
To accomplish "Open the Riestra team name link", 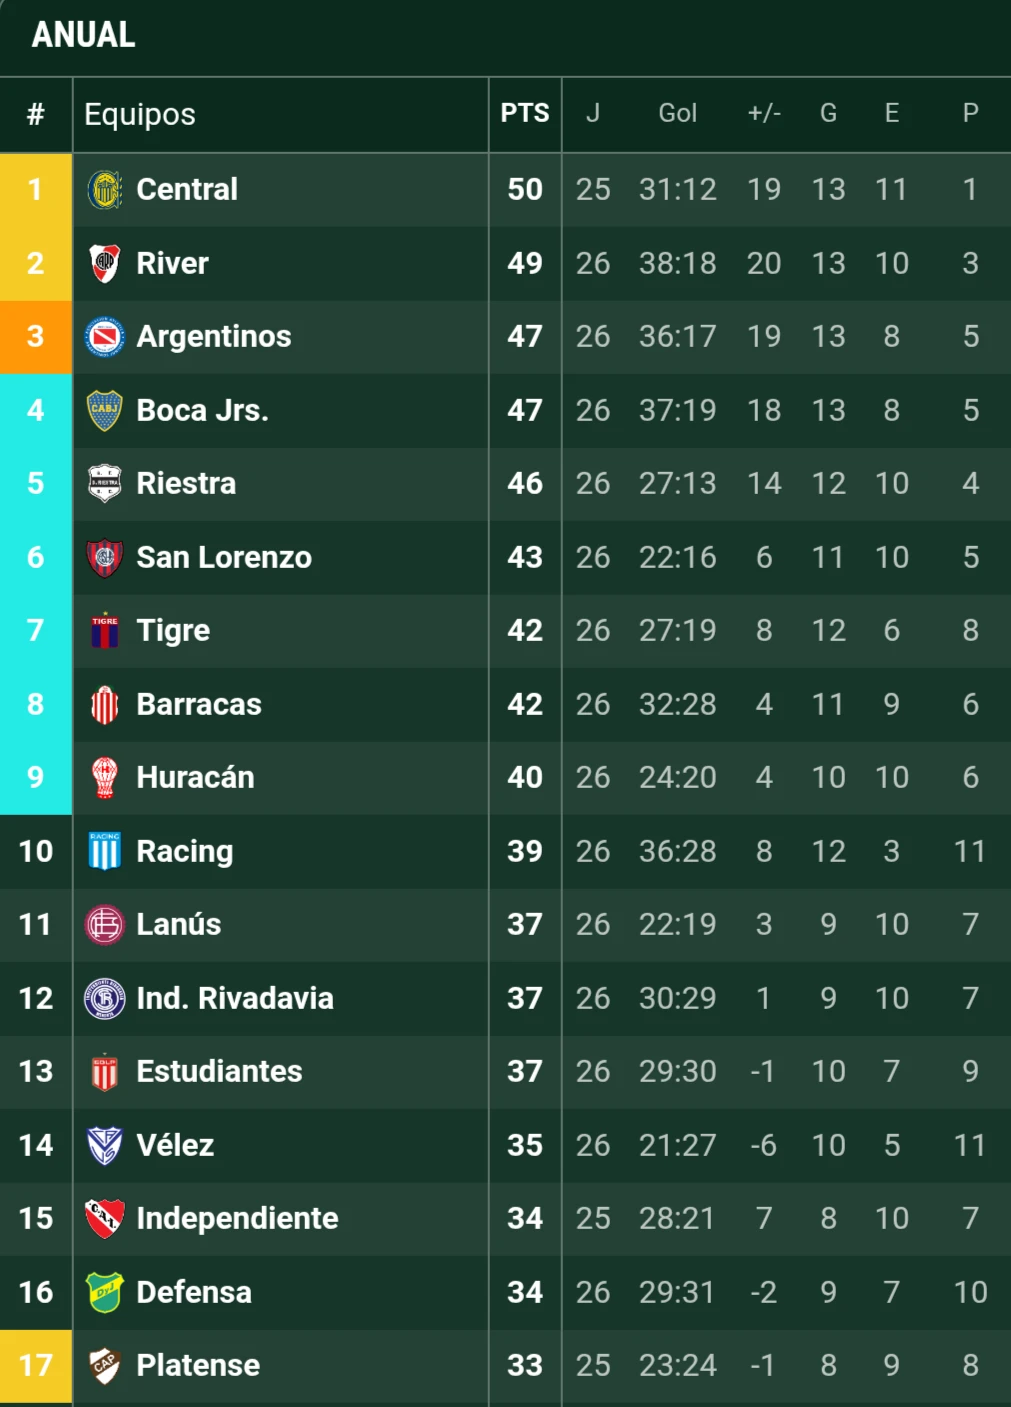I will pyautogui.click(x=186, y=484).
